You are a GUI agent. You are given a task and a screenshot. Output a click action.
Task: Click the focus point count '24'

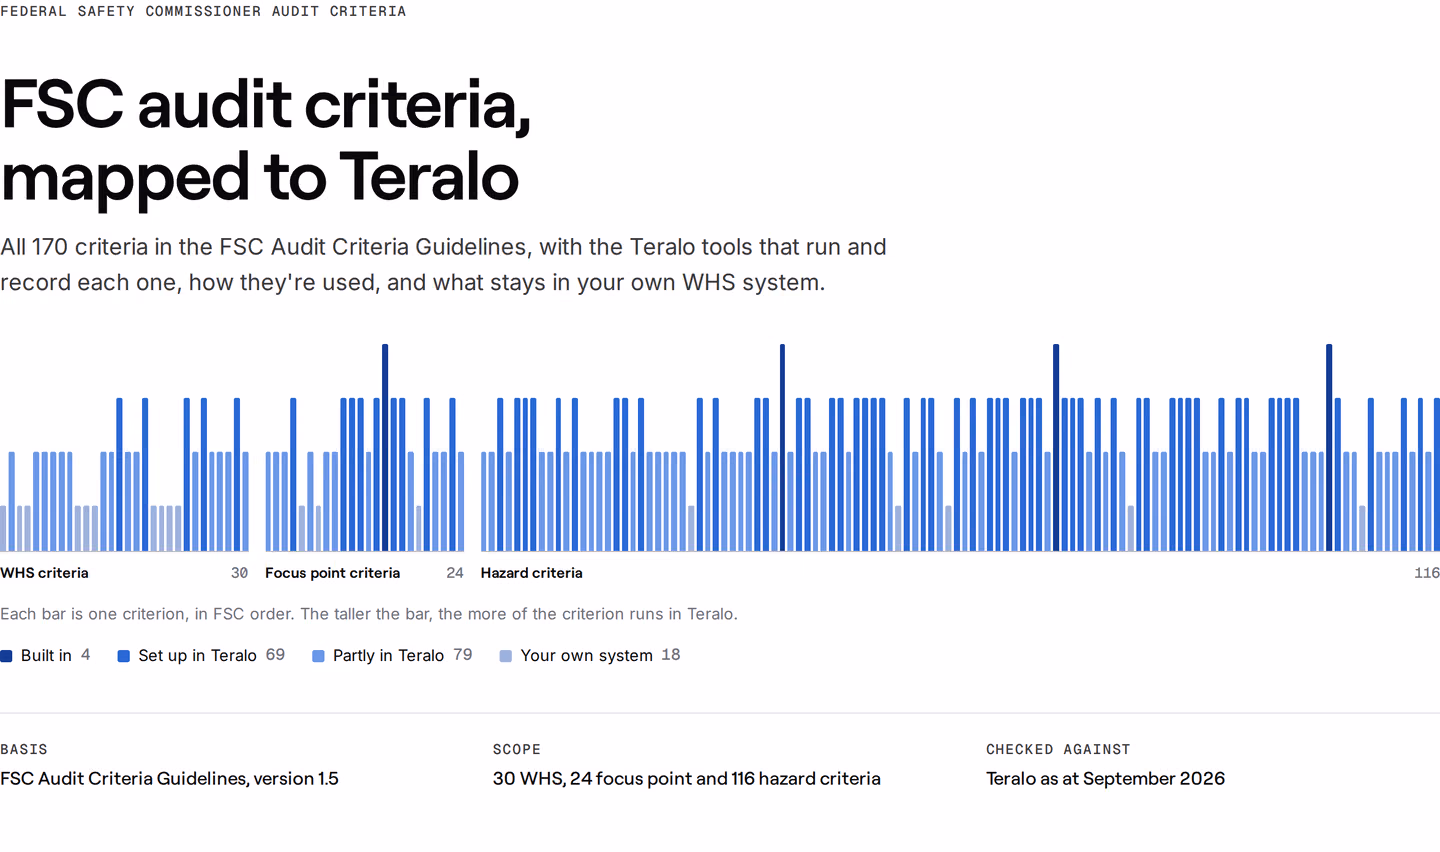coord(455,573)
